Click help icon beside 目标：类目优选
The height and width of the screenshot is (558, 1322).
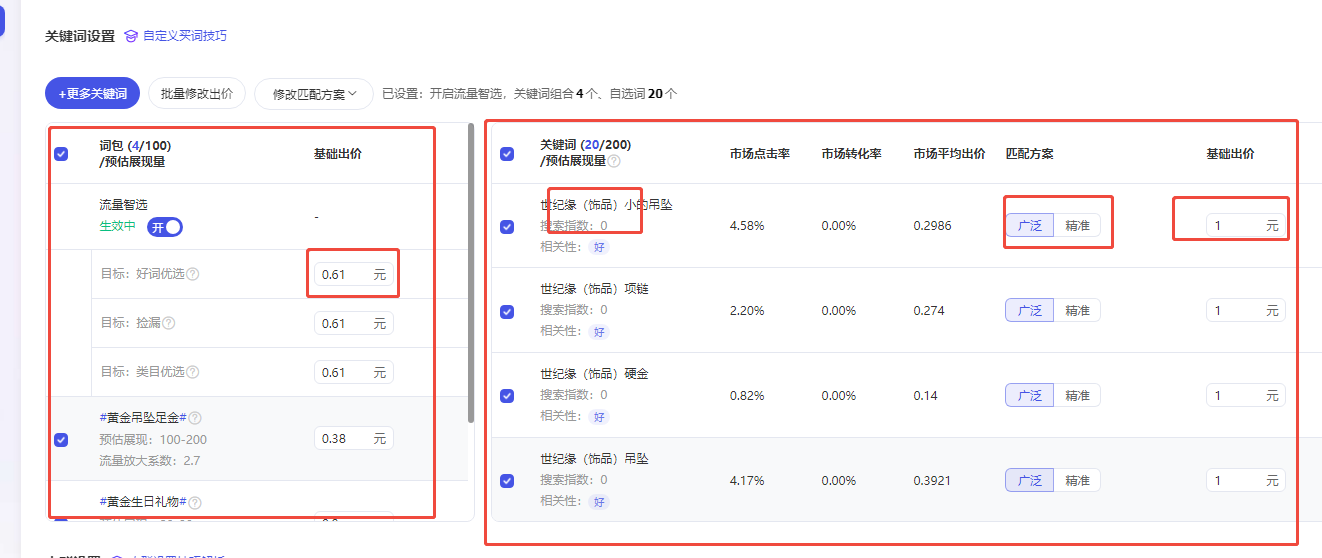(x=193, y=372)
